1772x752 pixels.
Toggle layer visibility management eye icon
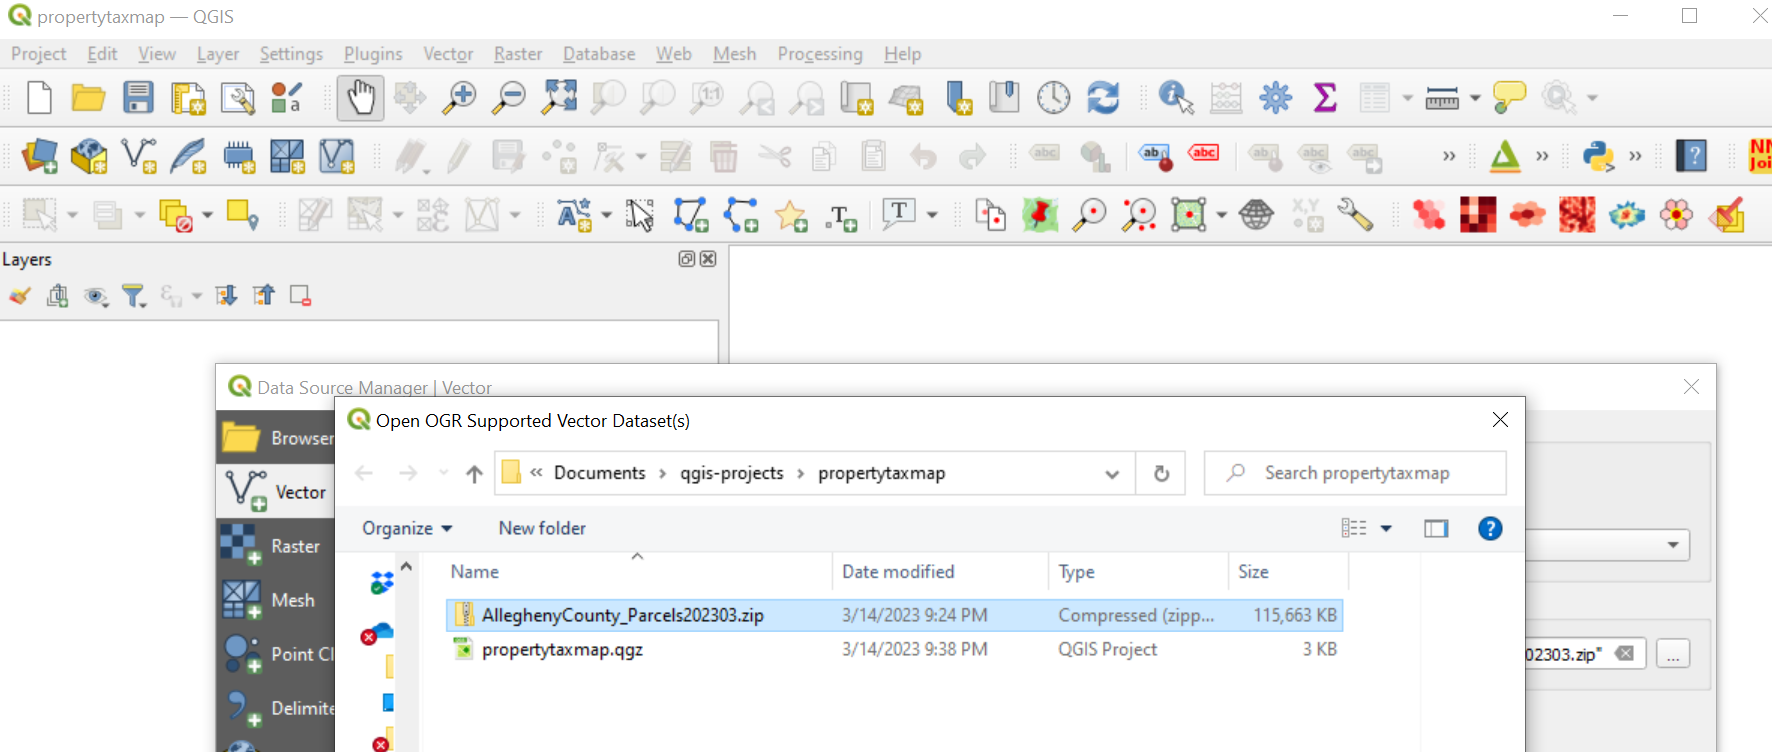click(96, 296)
